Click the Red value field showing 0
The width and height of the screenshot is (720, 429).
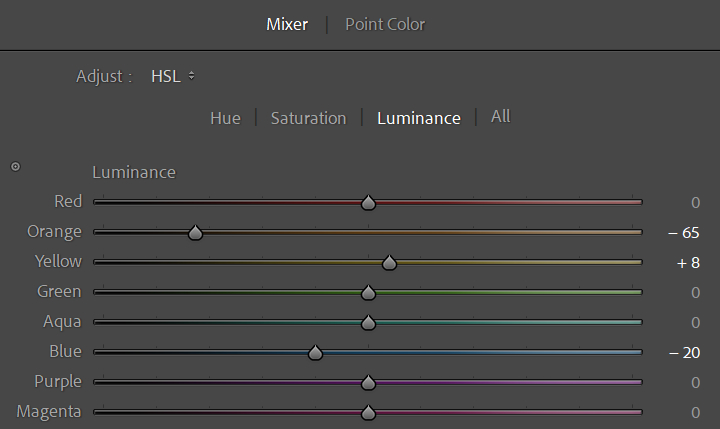coord(695,203)
